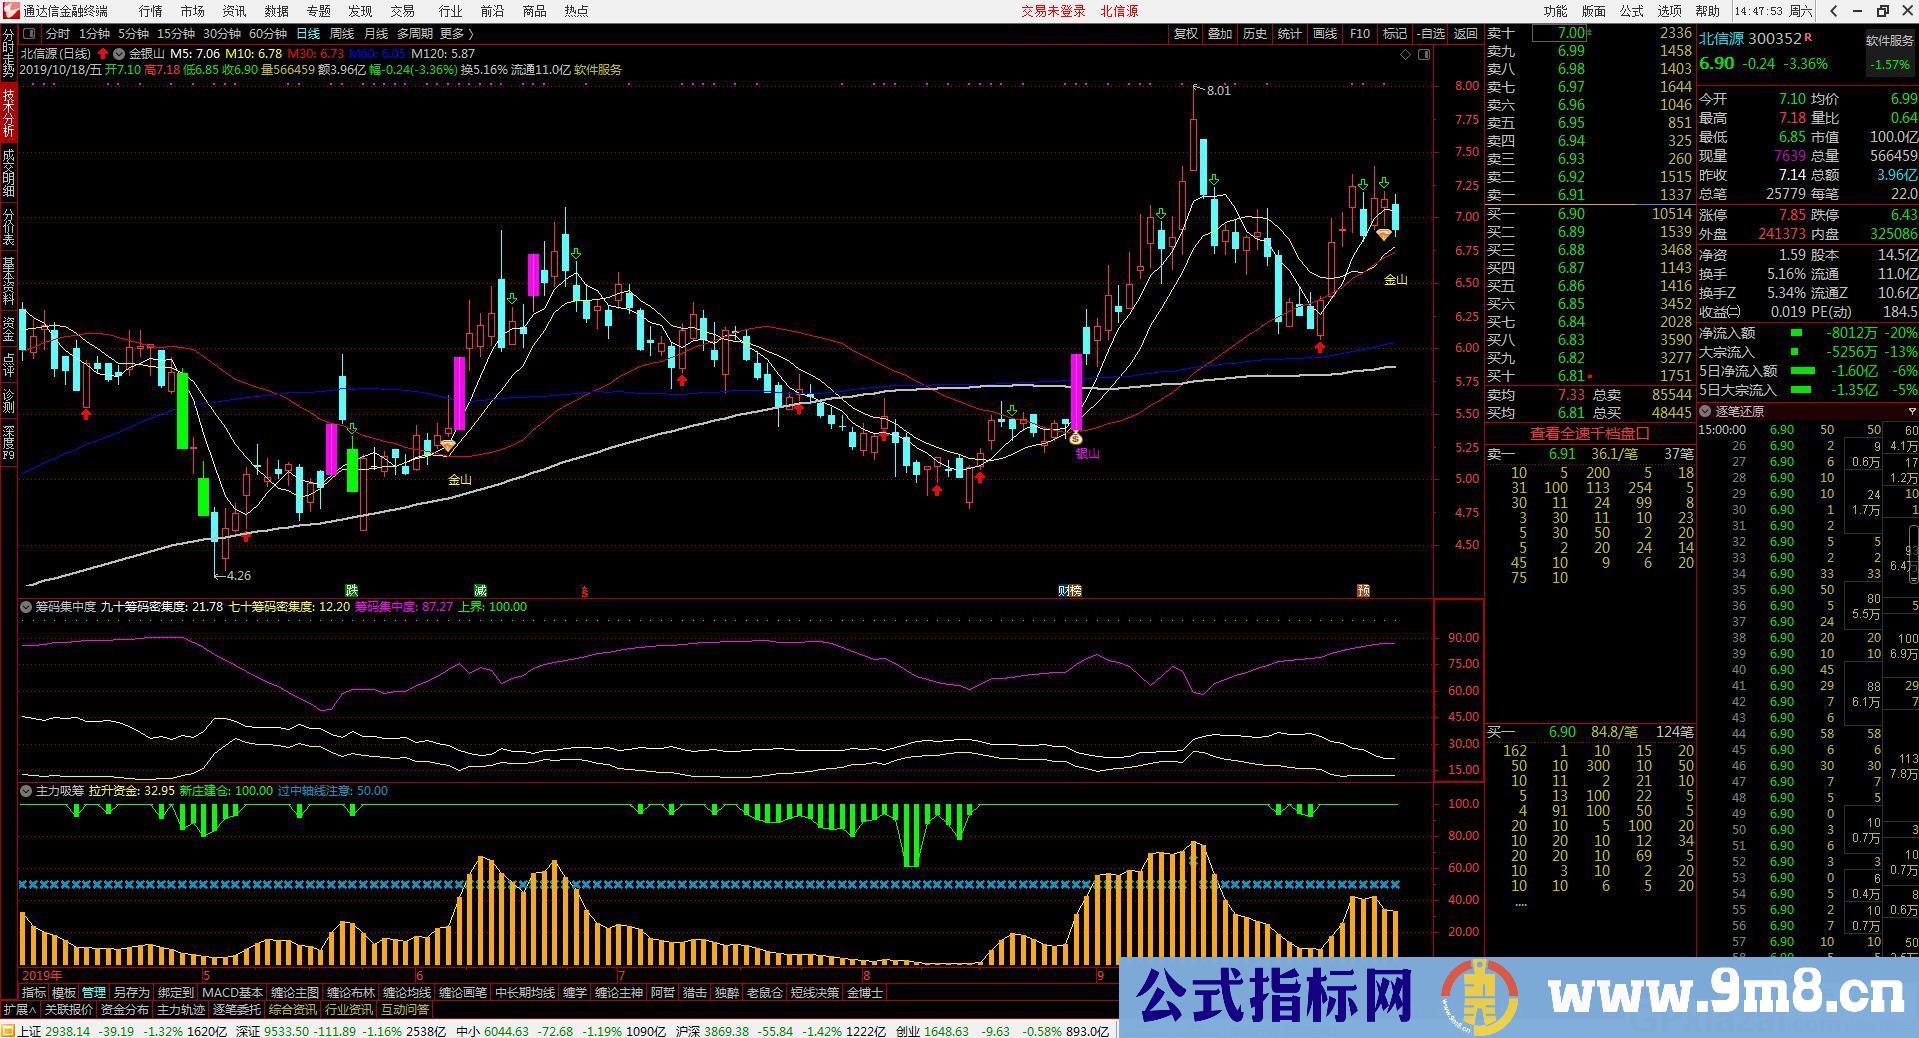Click the 财榜 marker on the chart timeline
This screenshot has height=1038, width=1919.
[x=1069, y=591]
